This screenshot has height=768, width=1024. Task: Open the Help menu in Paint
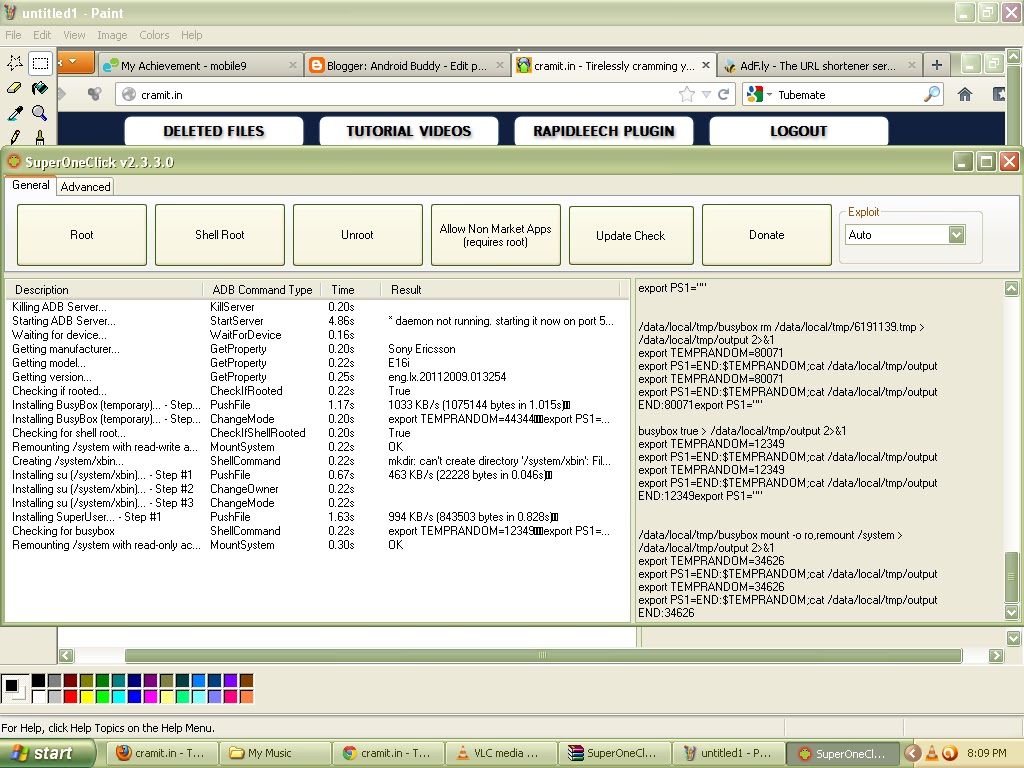point(191,35)
